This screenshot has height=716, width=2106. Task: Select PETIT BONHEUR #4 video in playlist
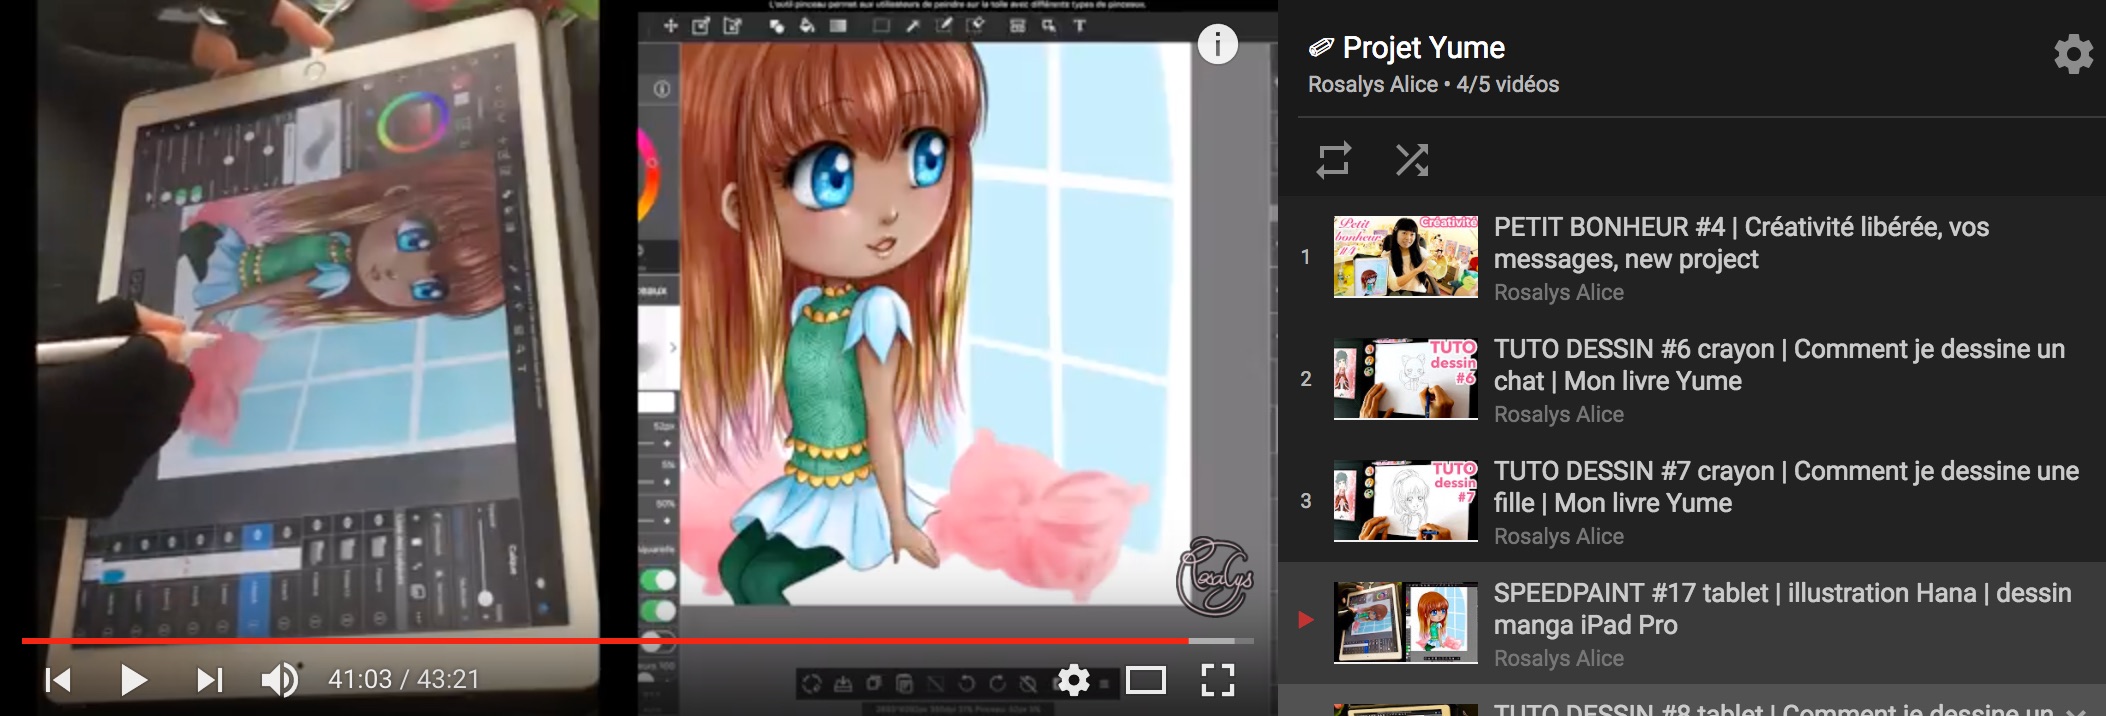1740,243
